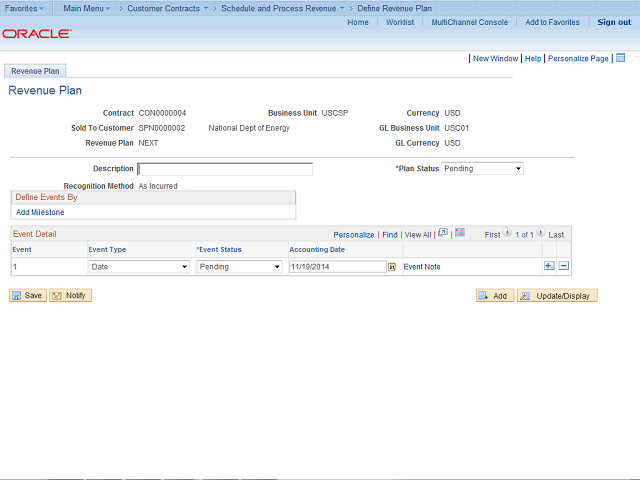640x480 pixels.
Task: Click Accounting Date column header
Action: tap(317, 249)
